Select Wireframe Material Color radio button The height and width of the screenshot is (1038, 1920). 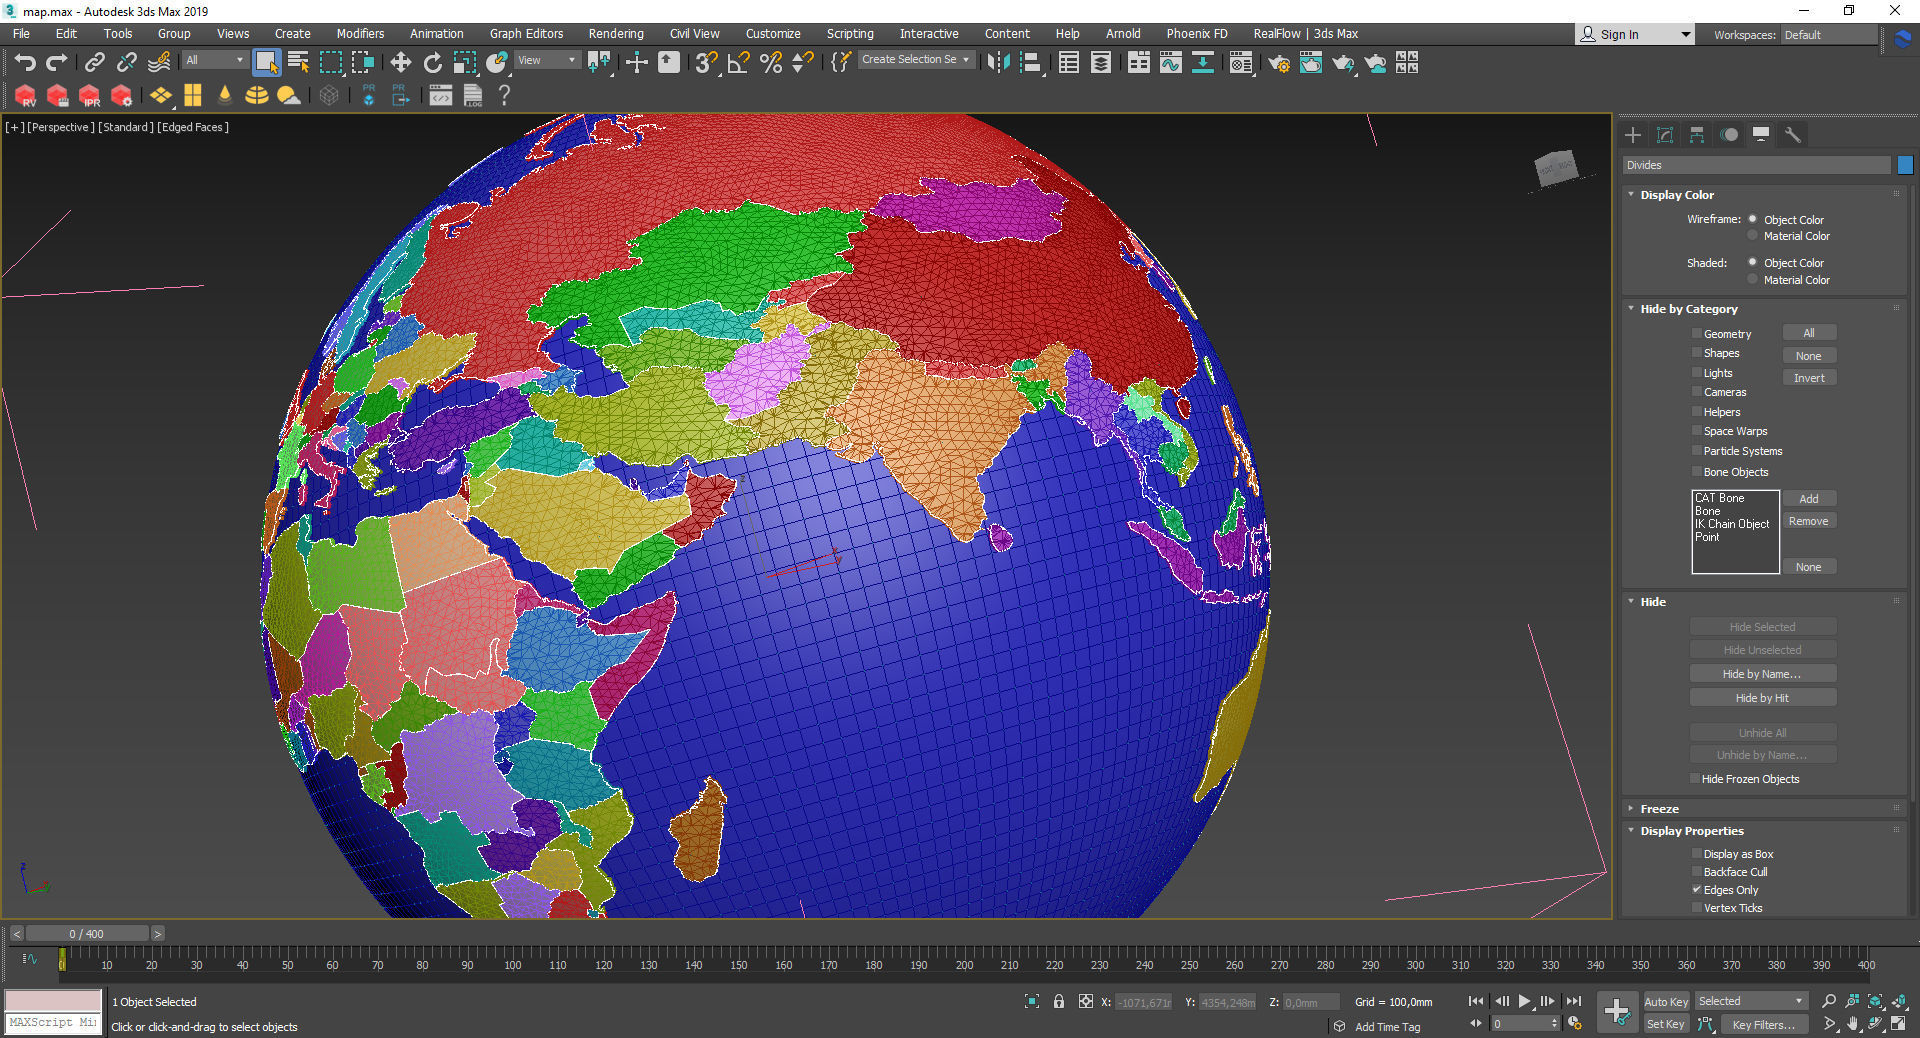point(1753,236)
